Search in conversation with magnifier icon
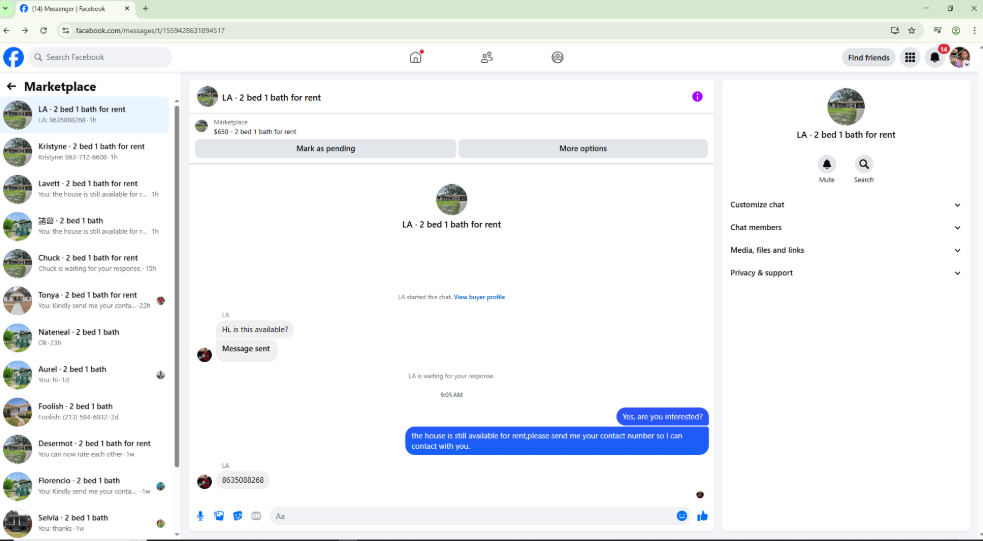The height and width of the screenshot is (541, 983). (x=863, y=164)
